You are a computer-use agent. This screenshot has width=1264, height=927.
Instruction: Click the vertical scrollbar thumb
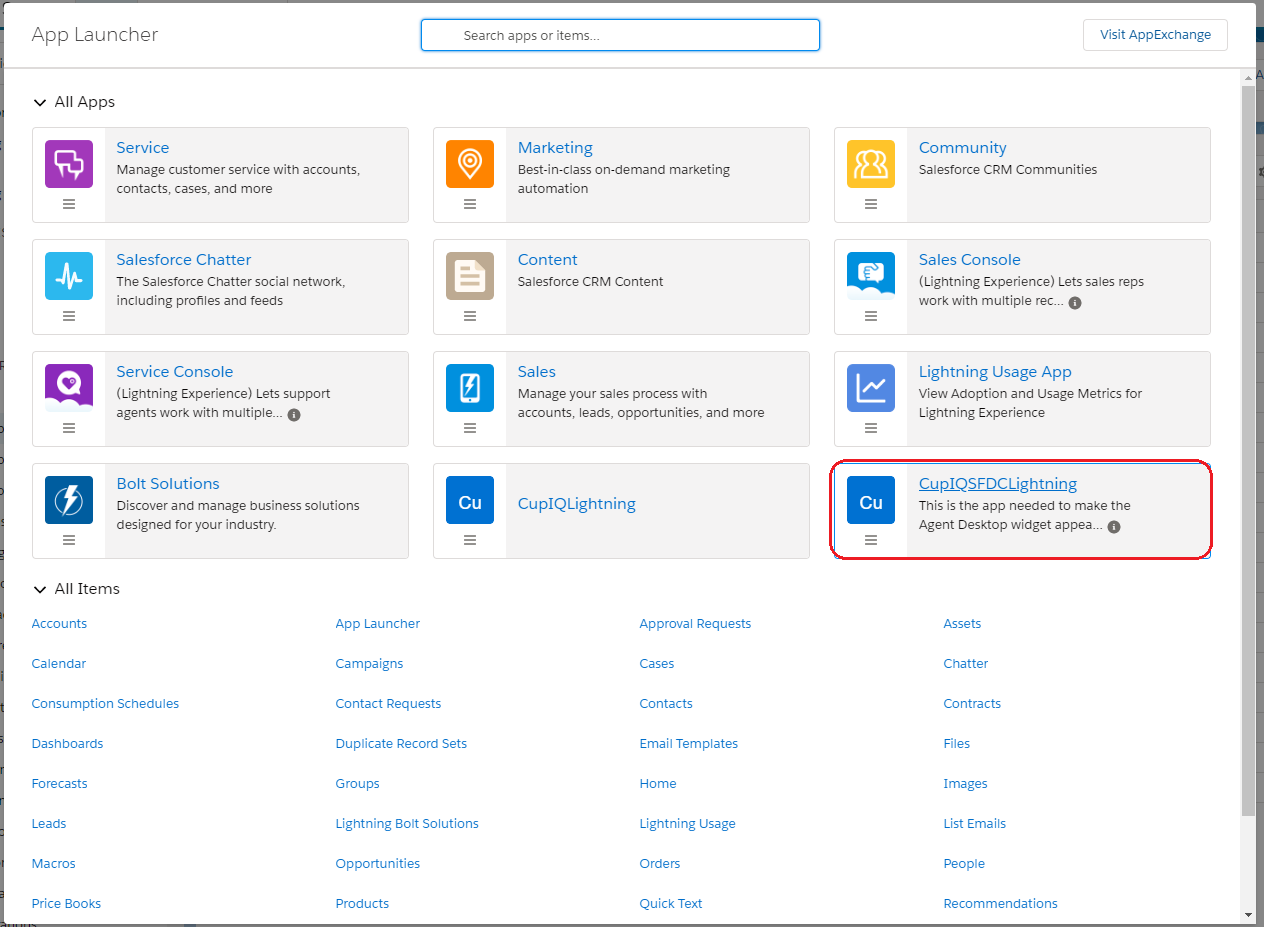1248,450
